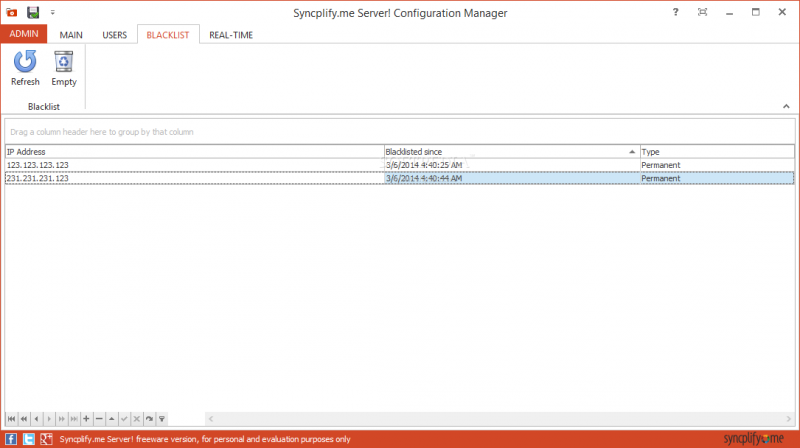
Task: Collapse the ribbon with the chevron
Action: coord(786,106)
